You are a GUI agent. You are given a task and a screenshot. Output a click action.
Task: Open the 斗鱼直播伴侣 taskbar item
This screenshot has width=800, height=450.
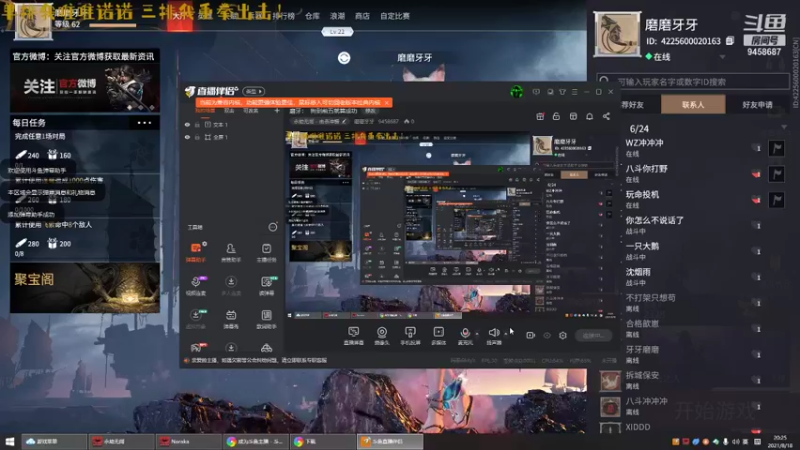pyautogui.click(x=390, y=441)
